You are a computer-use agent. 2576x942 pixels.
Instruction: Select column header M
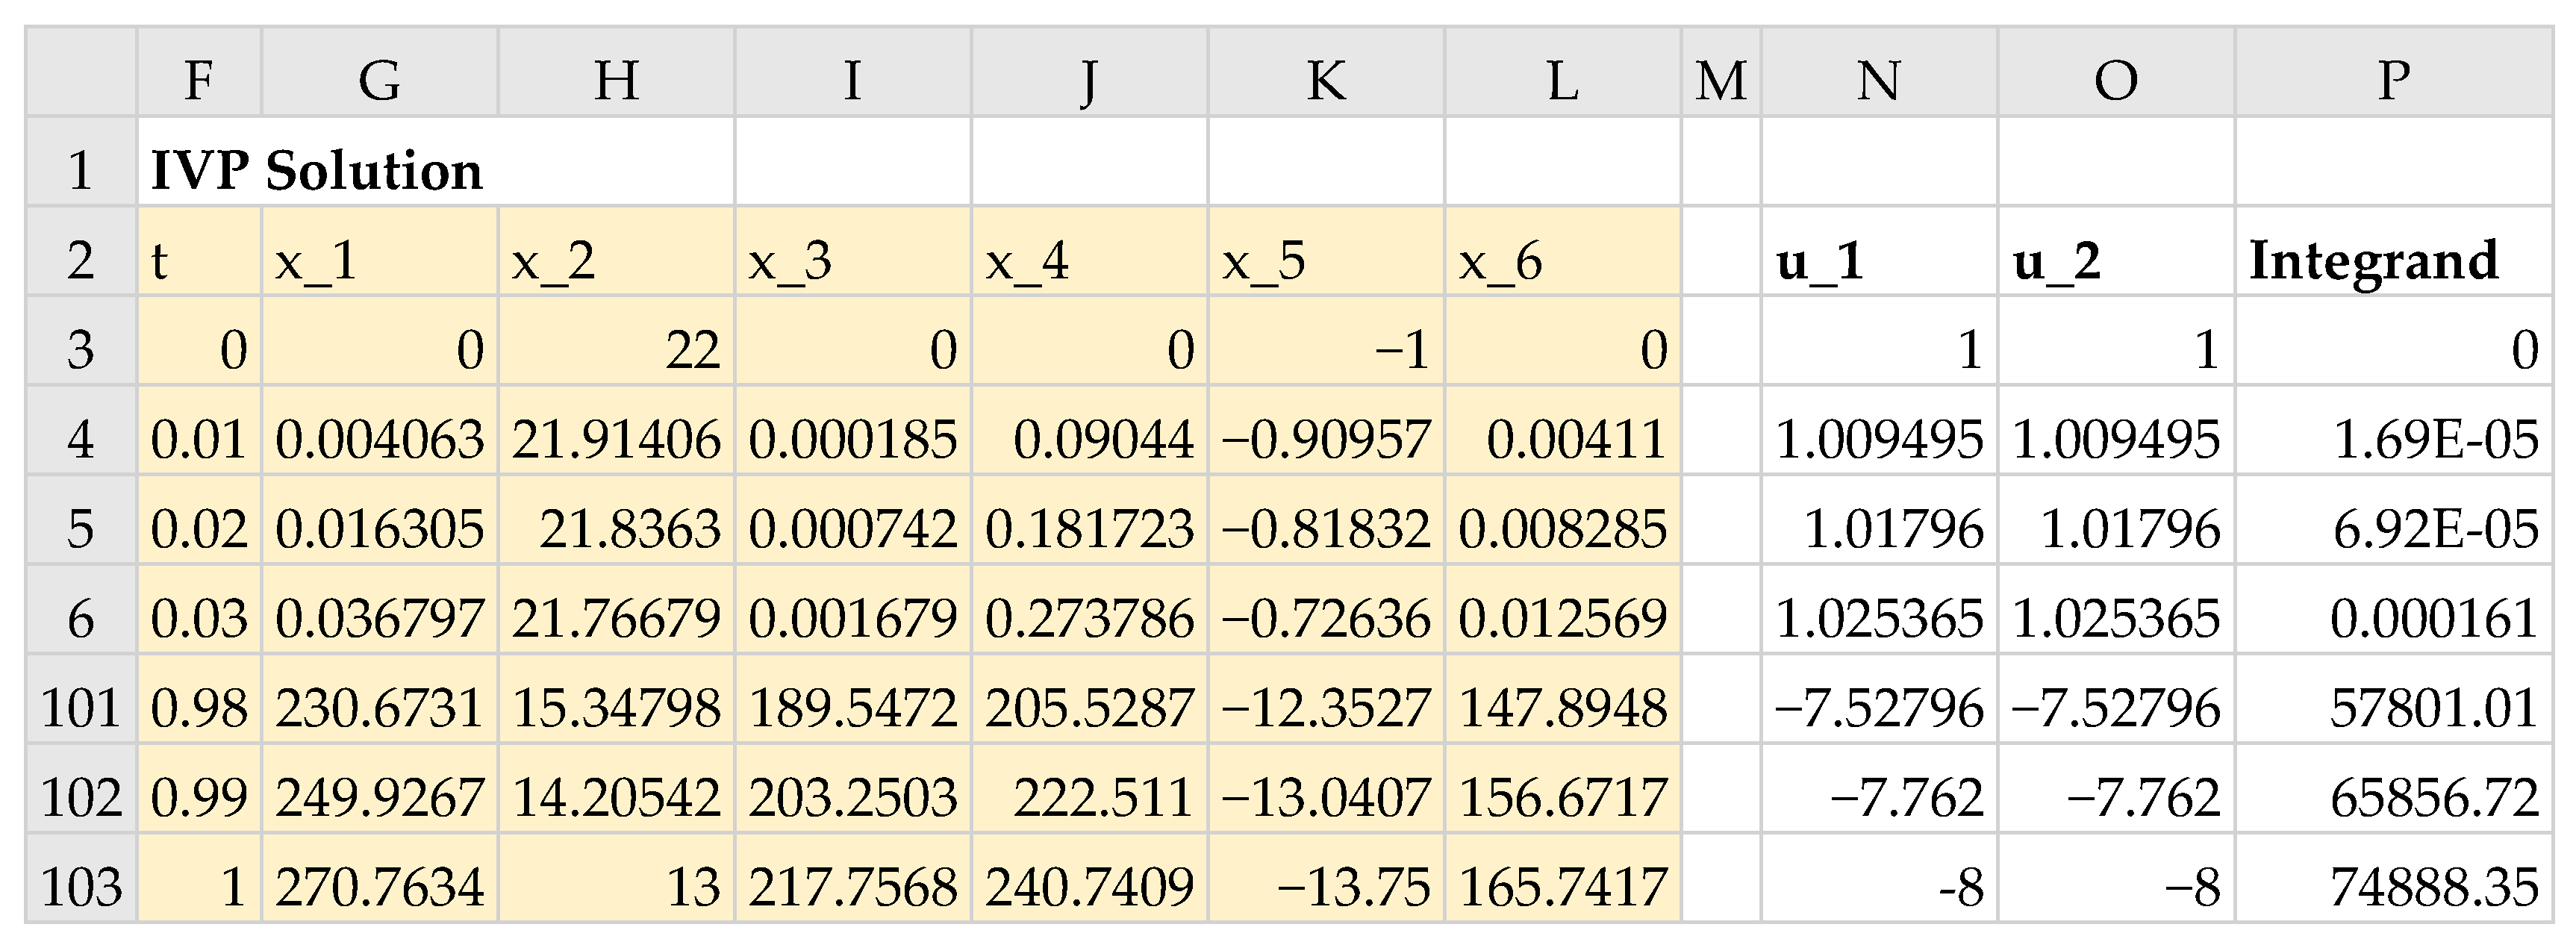coord(1720,79)
